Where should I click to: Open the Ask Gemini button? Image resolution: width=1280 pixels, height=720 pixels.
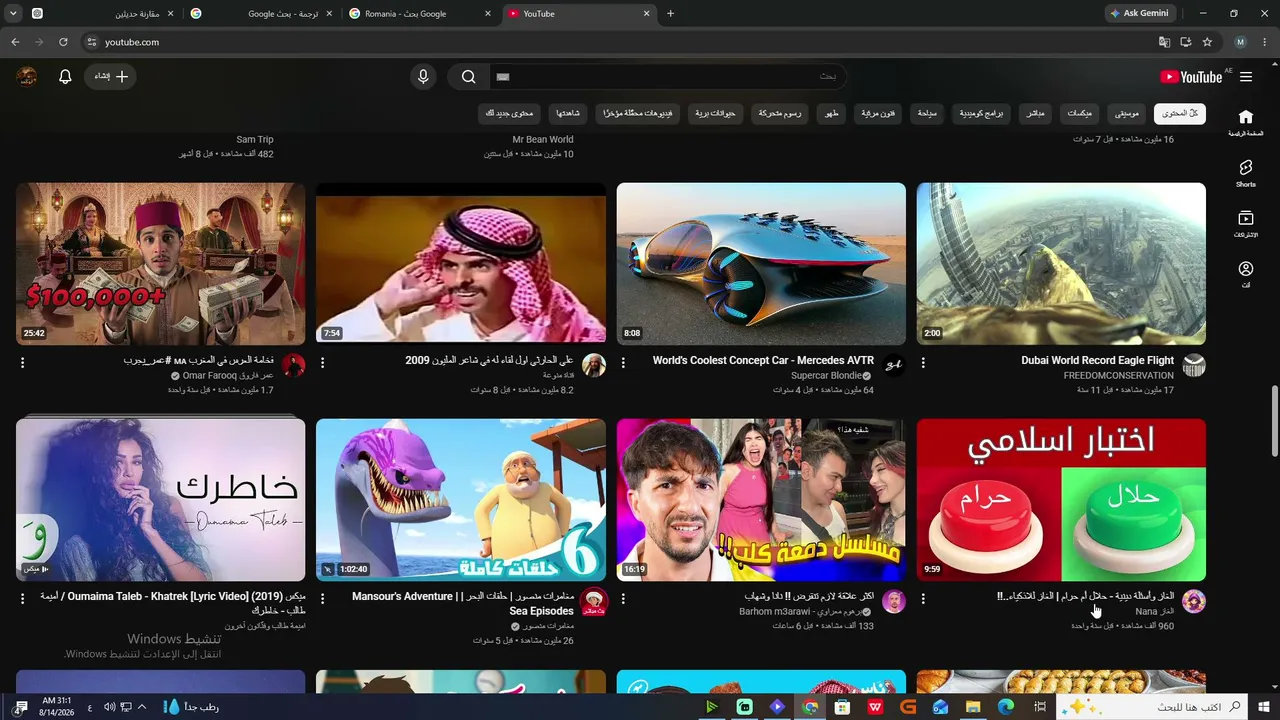point(1139,14)
